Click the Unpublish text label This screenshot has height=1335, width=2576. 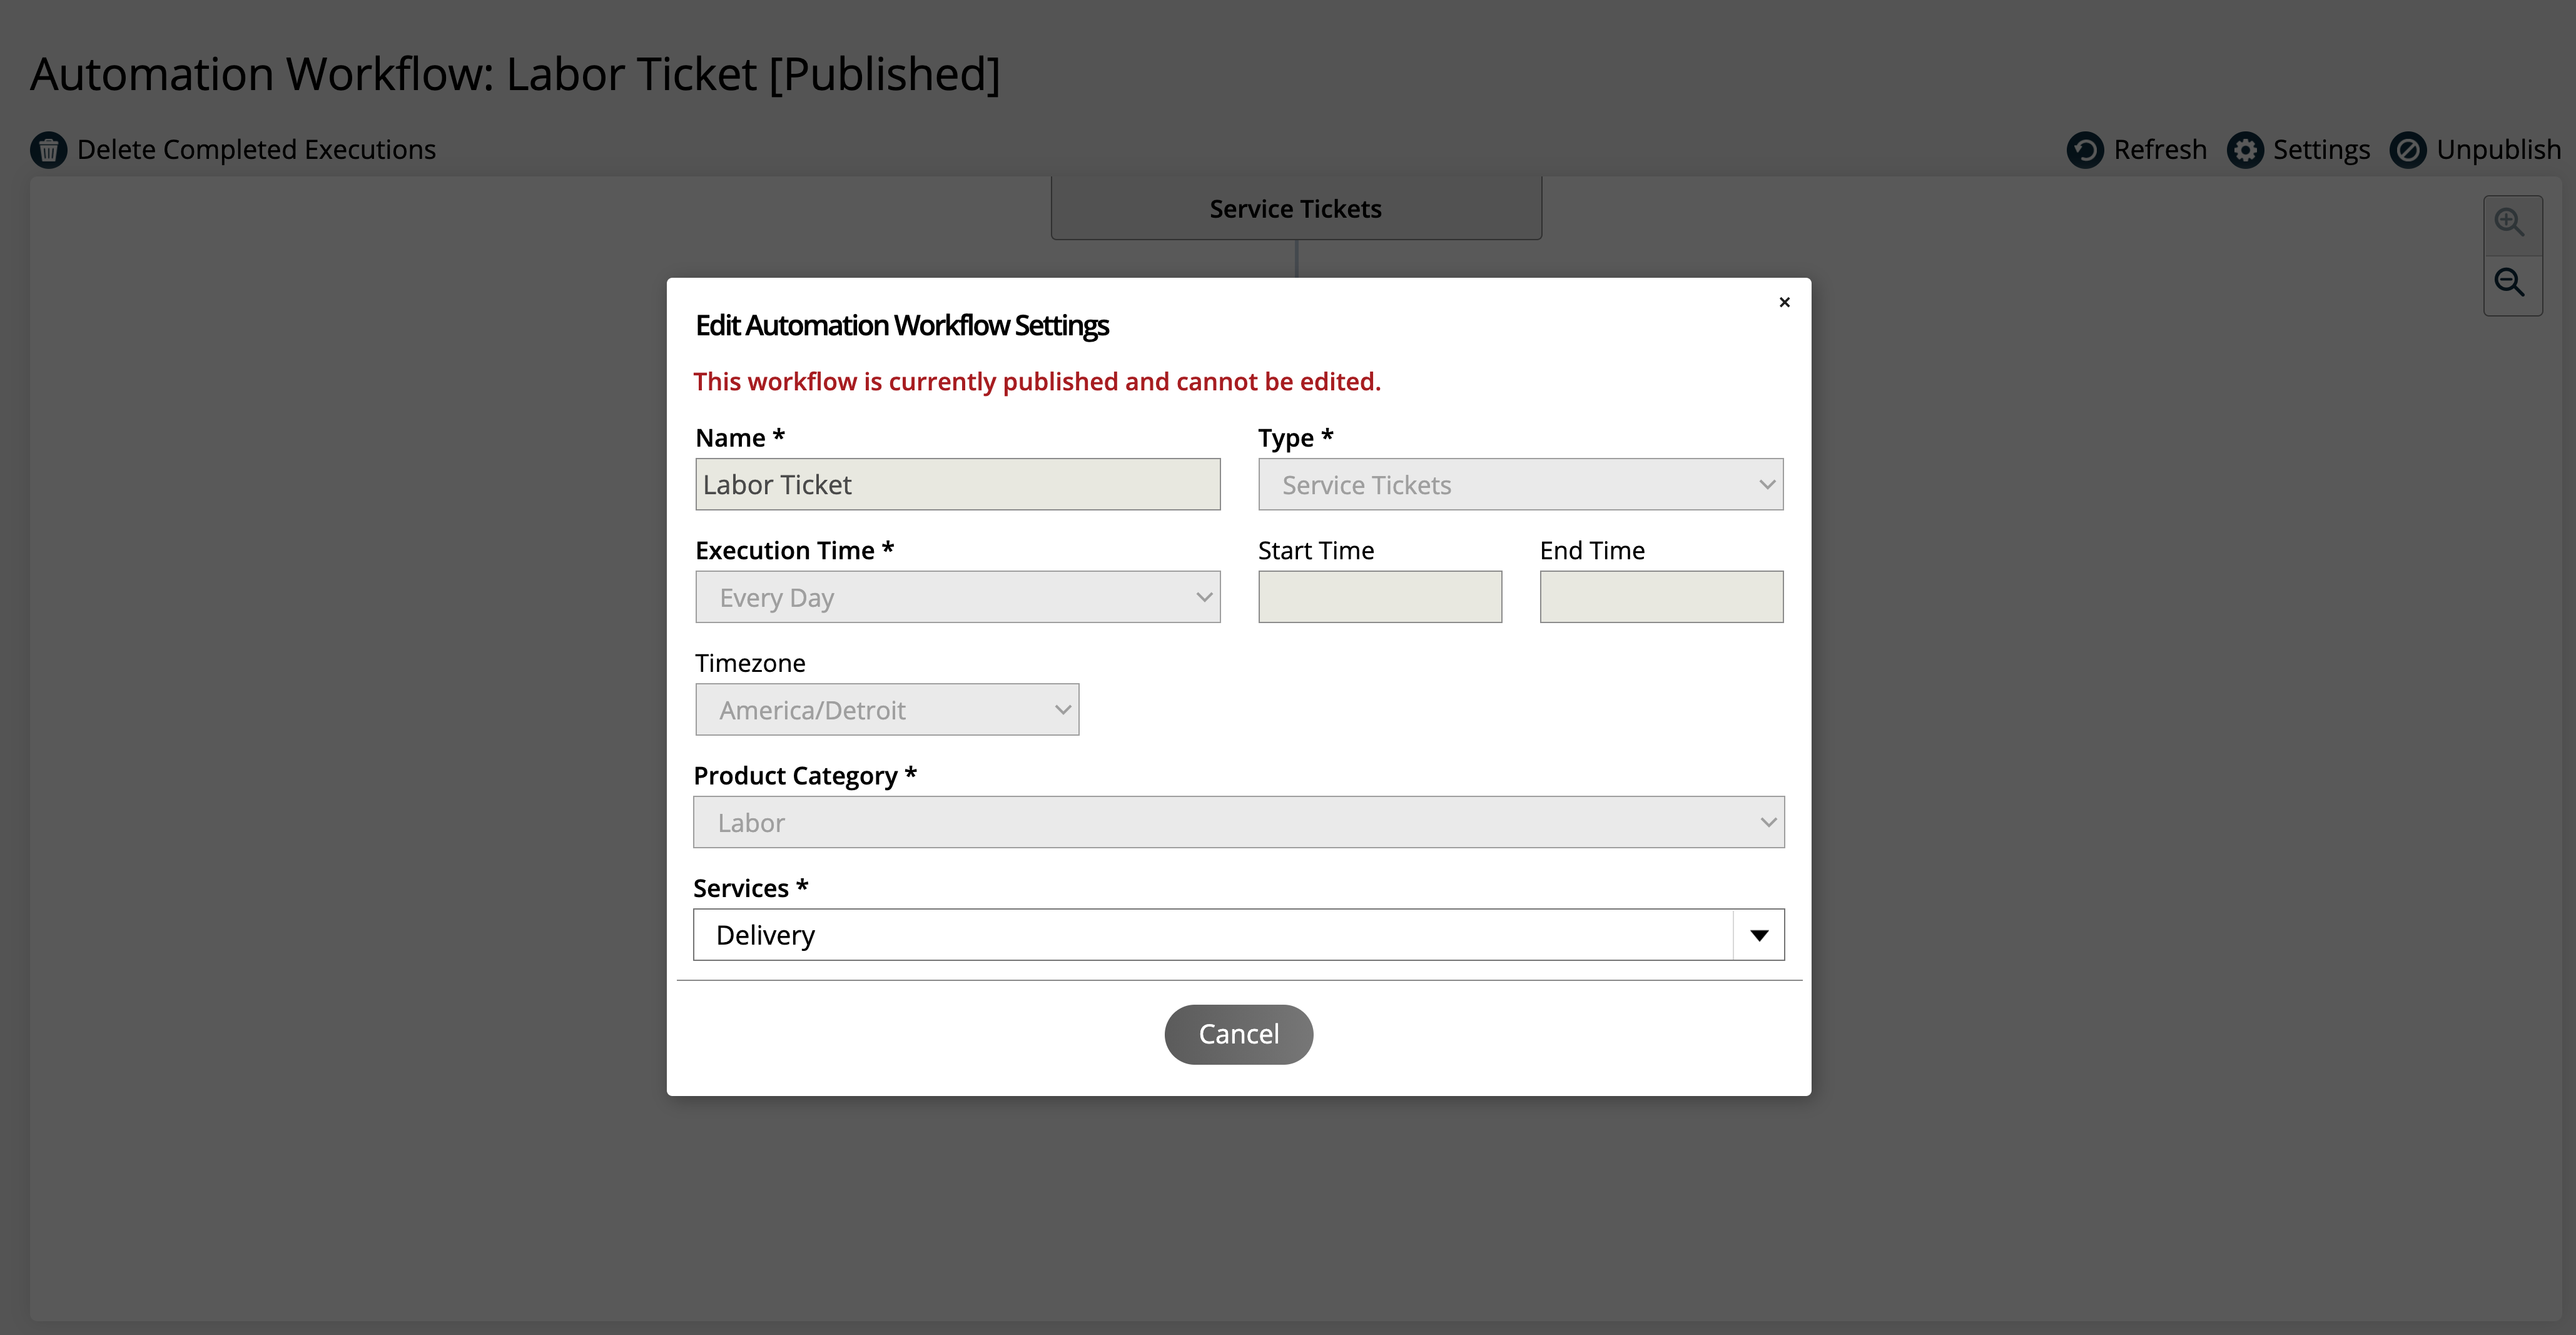(x=2497, y=150)
